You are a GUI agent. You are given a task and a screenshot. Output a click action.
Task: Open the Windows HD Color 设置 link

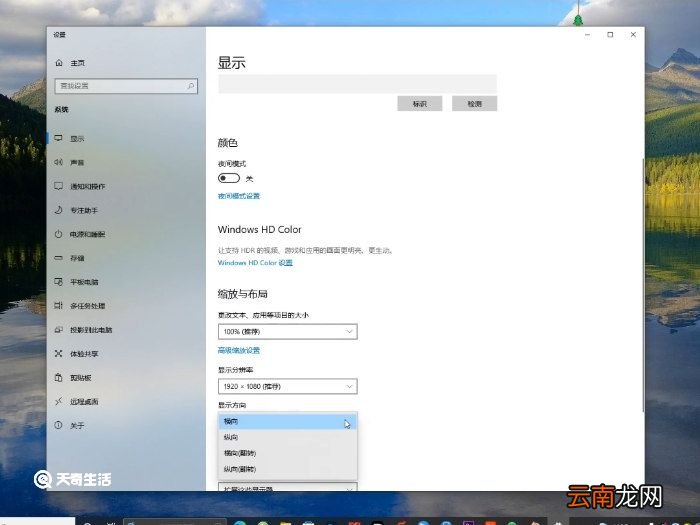coord(255,263)
